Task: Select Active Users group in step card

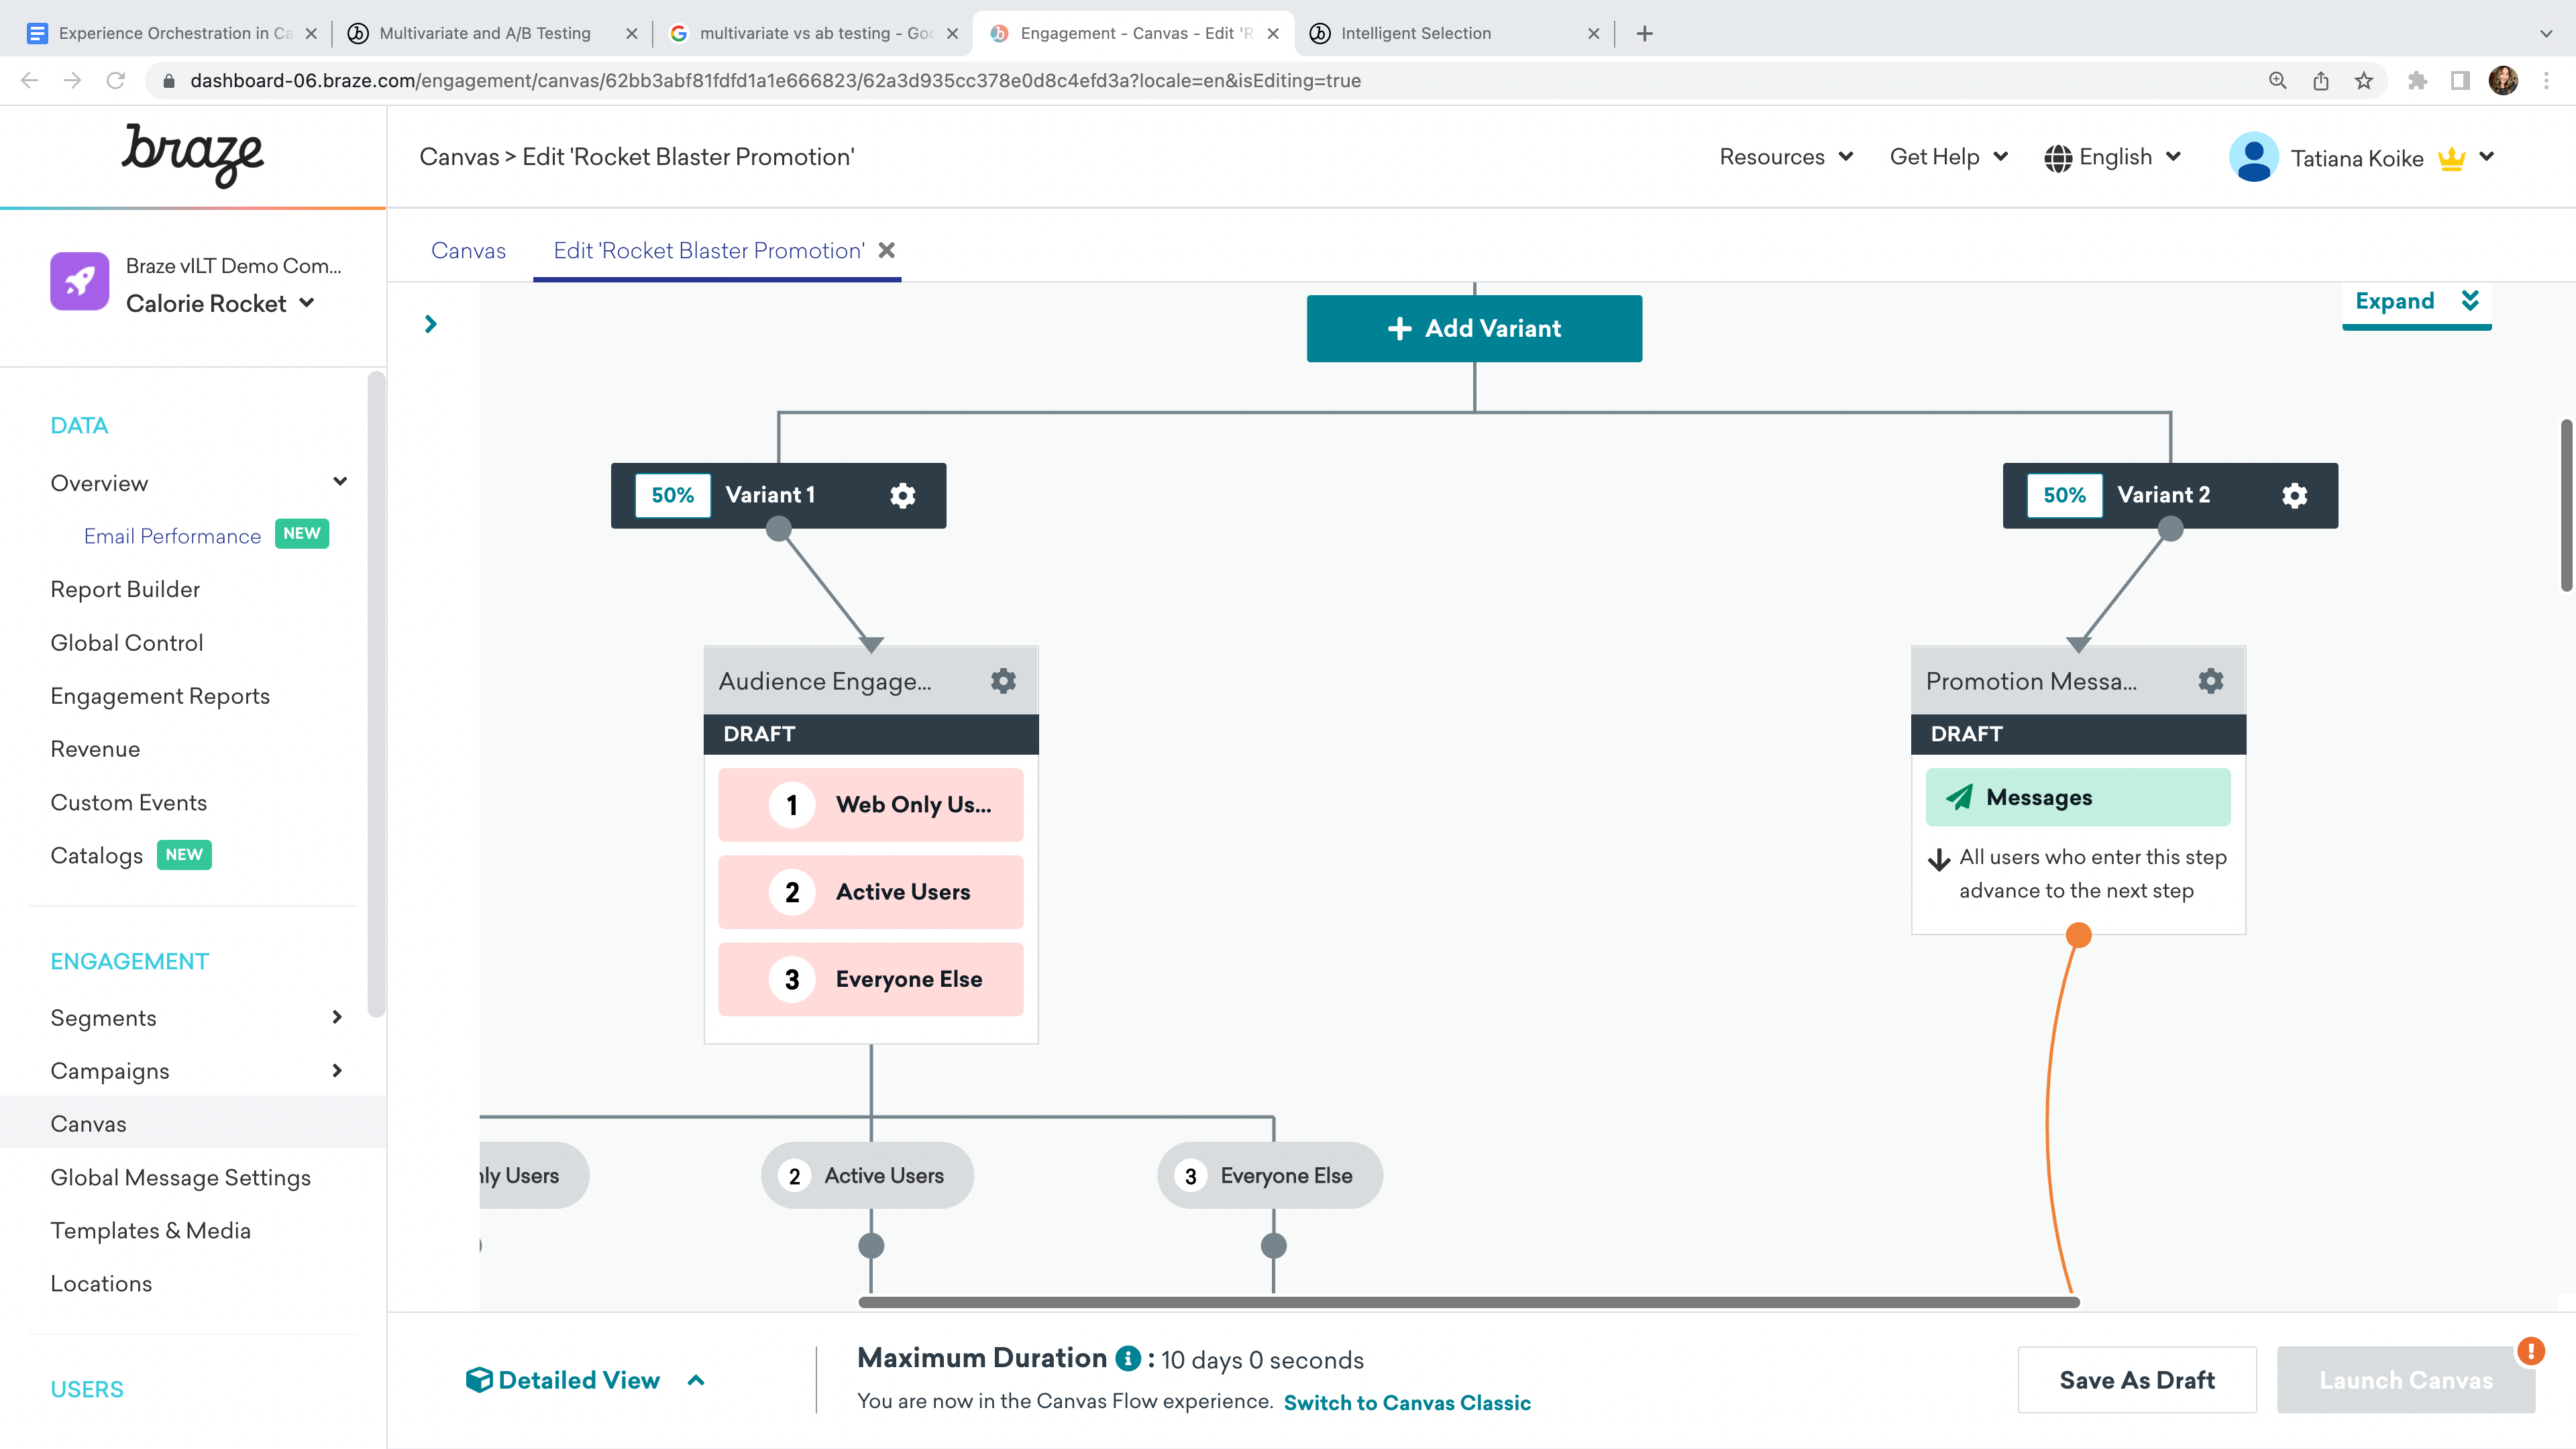Action: [870, 892]
